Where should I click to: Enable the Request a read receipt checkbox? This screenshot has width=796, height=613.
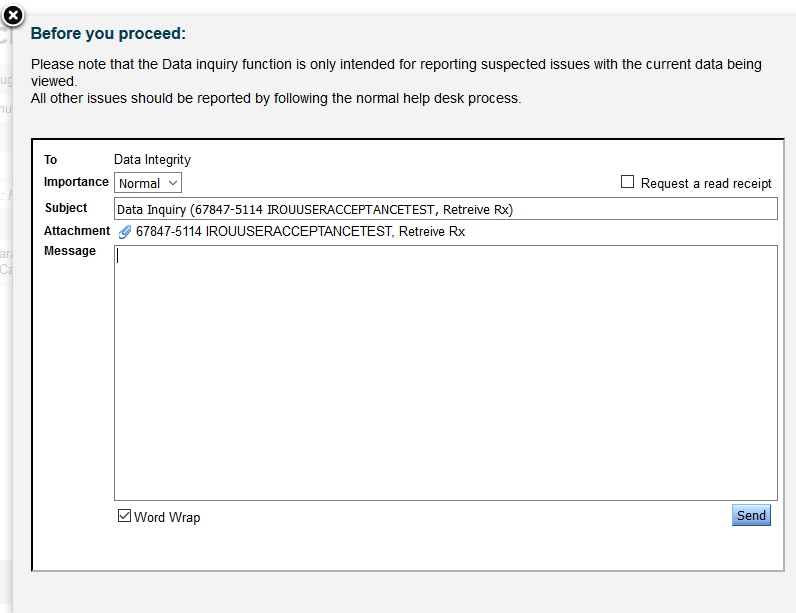click(x=628, y=182)
